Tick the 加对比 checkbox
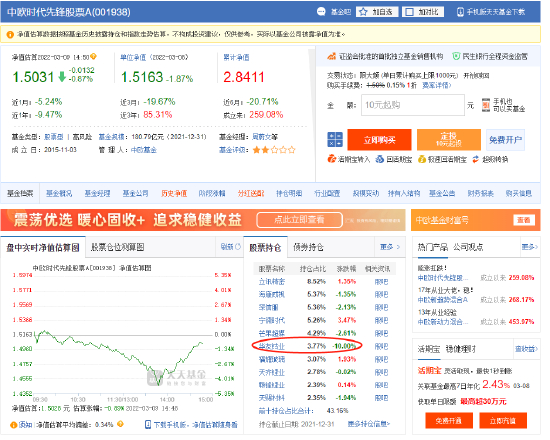This screenshot has height=440, width=550. pos(409,12)
